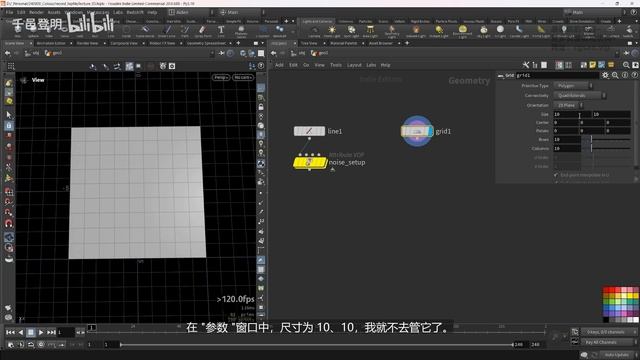Screen dimensions: 640x360
Task: Click the current frame number field
Action: point(66,333)
